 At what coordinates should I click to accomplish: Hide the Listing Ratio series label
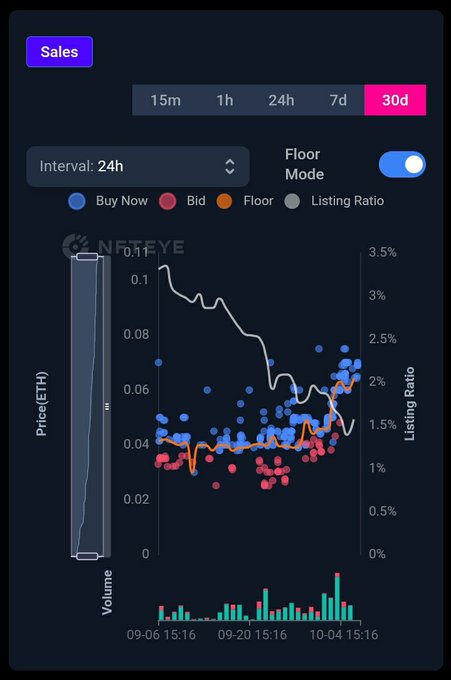point(347,201)
